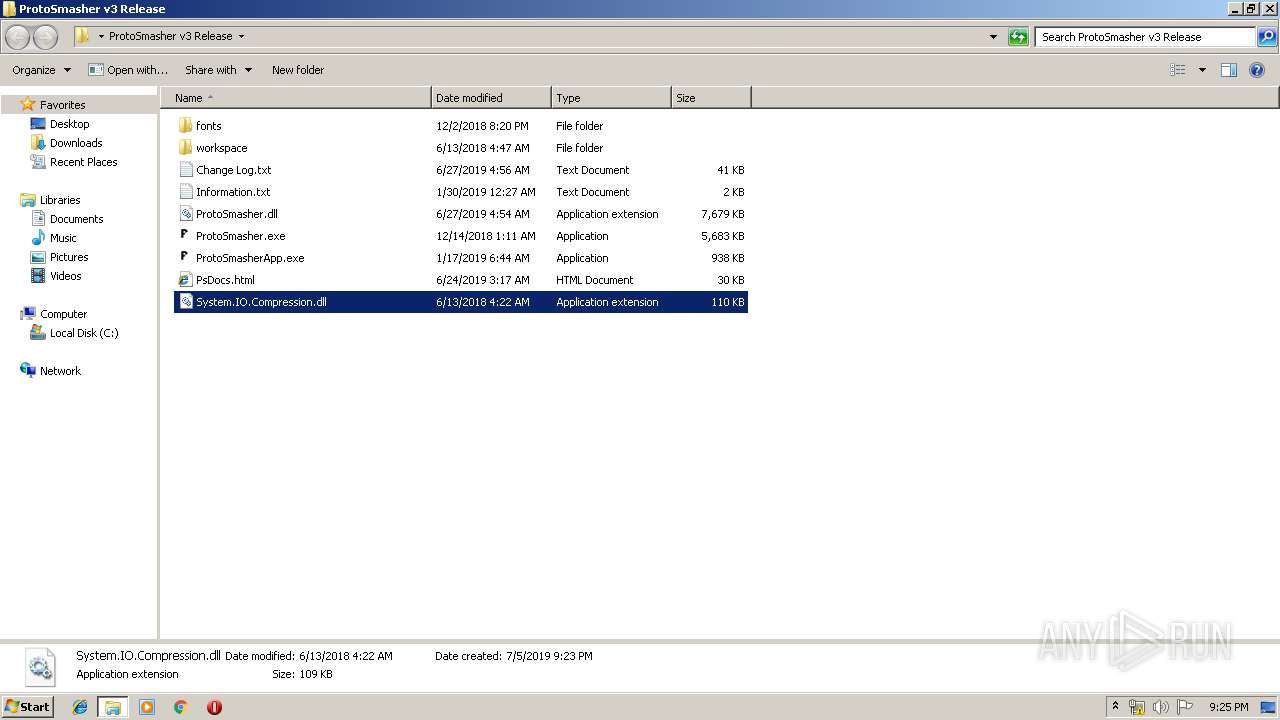
Task: Open the Organize dropdown menu
Action: (41, 70)
